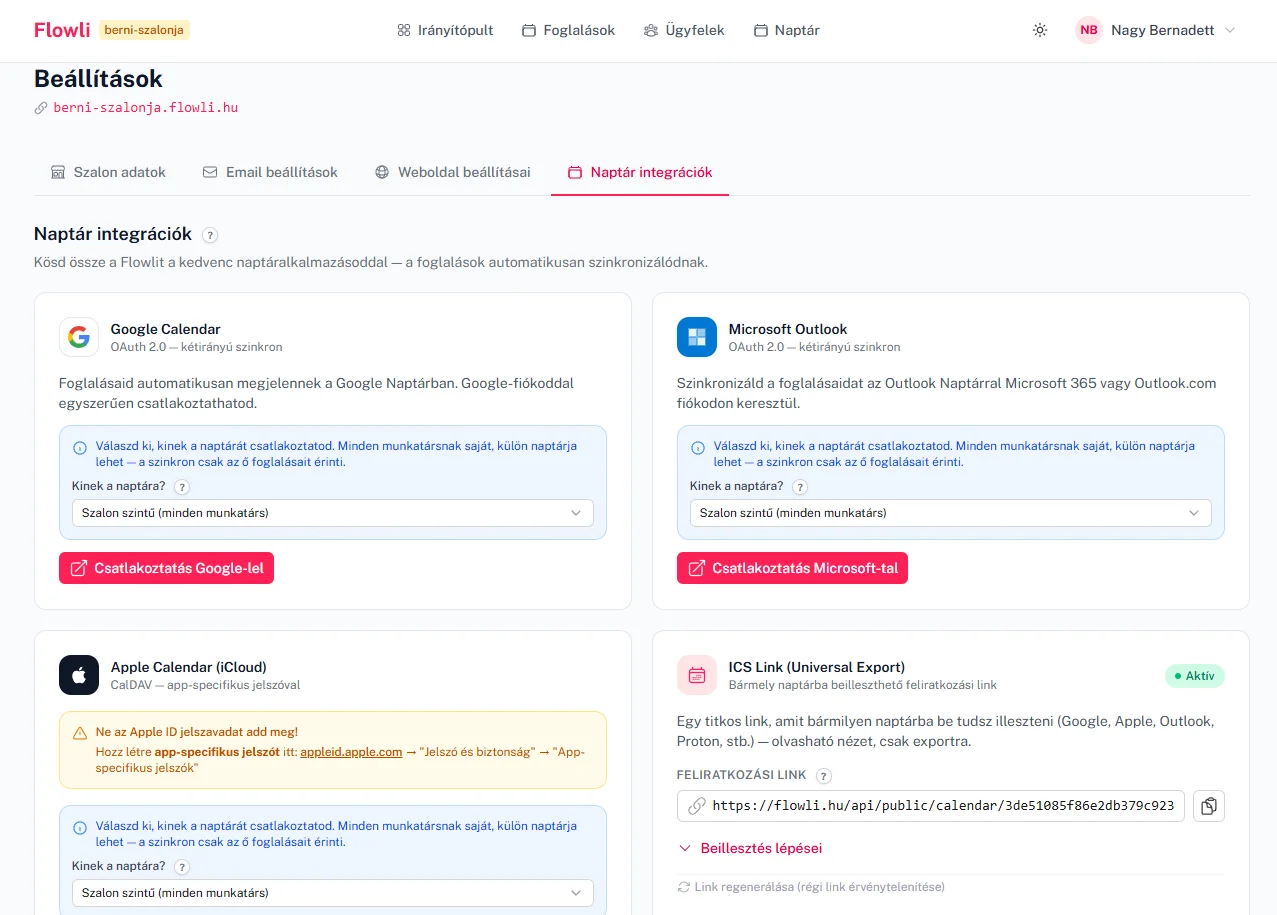Open help icon beside Feliratkozási link label
The width and height of the screenshot is (1277, 915).
pos(824,776)
